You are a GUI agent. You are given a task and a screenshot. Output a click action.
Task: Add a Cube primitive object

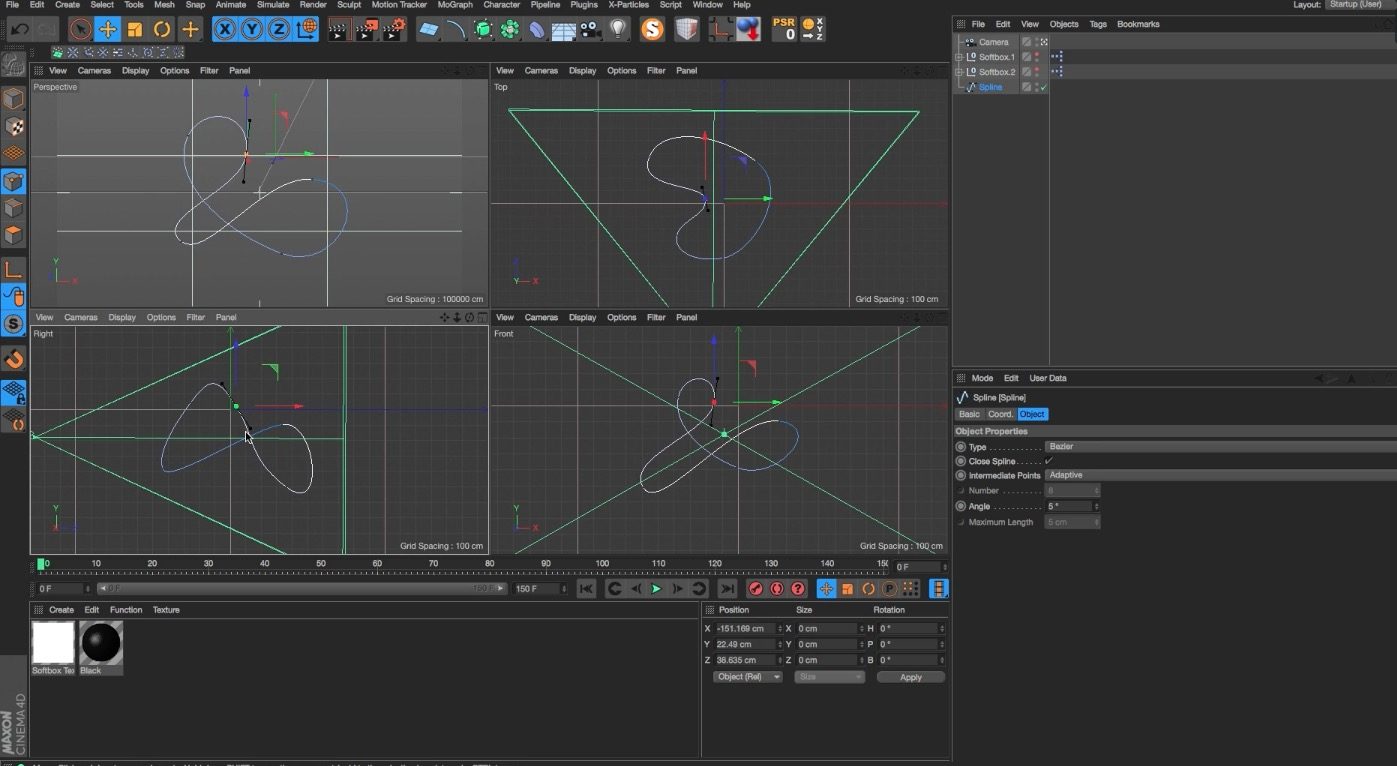tap(429, 30)
